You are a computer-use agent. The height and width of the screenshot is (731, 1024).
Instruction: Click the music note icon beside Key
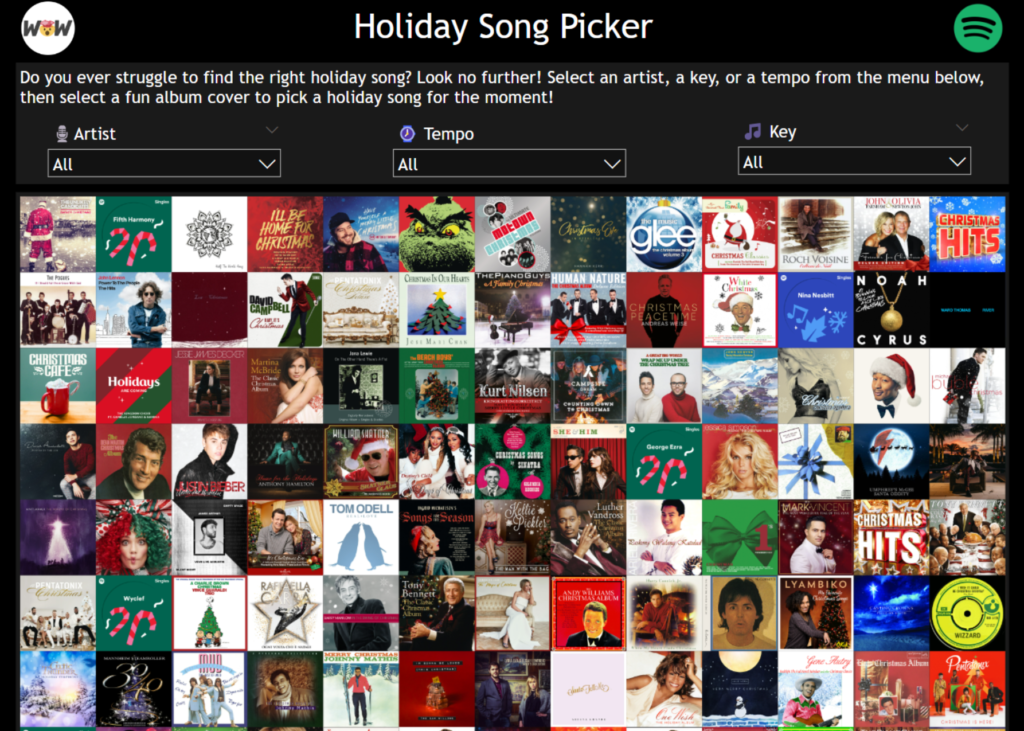point(753,131)
